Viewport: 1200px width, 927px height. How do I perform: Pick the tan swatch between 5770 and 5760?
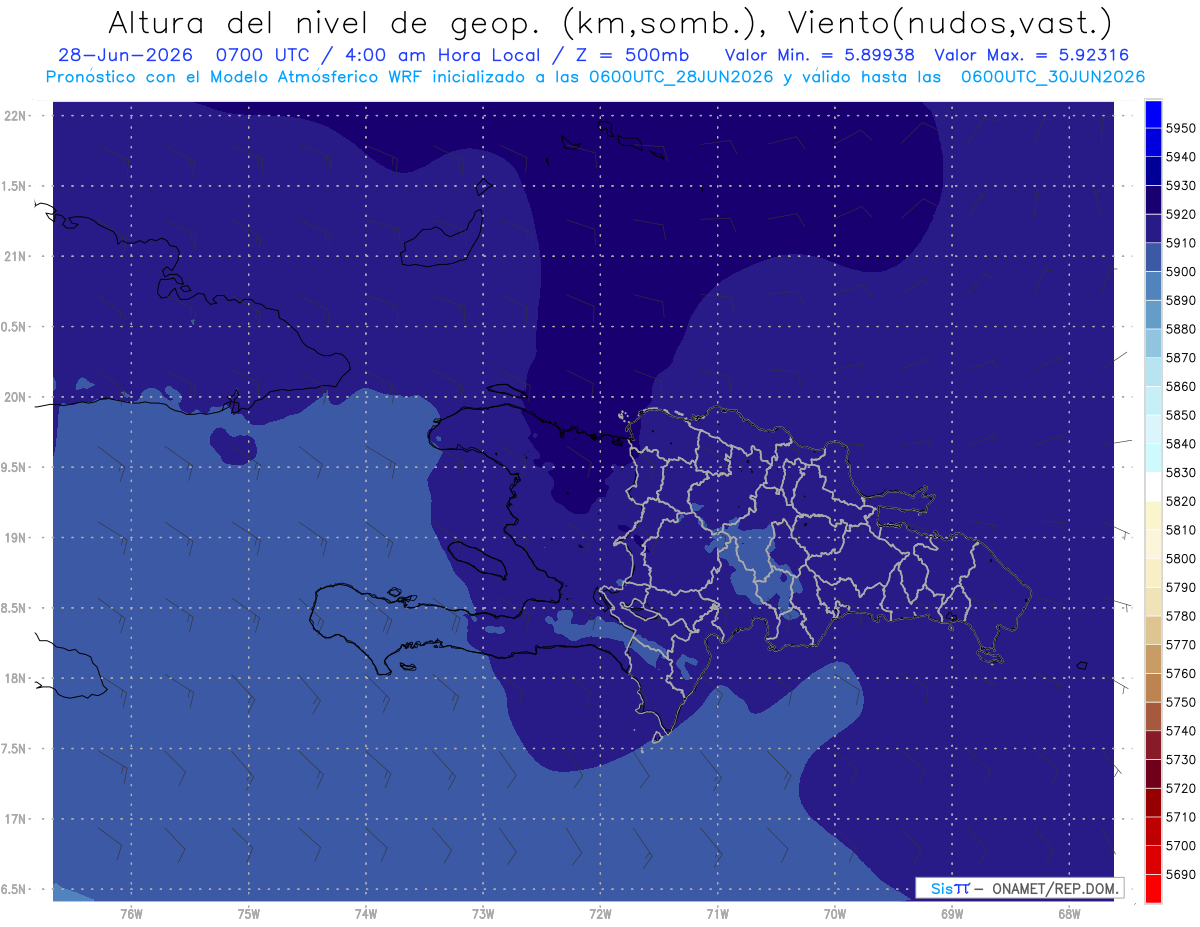pos(1153,660)
